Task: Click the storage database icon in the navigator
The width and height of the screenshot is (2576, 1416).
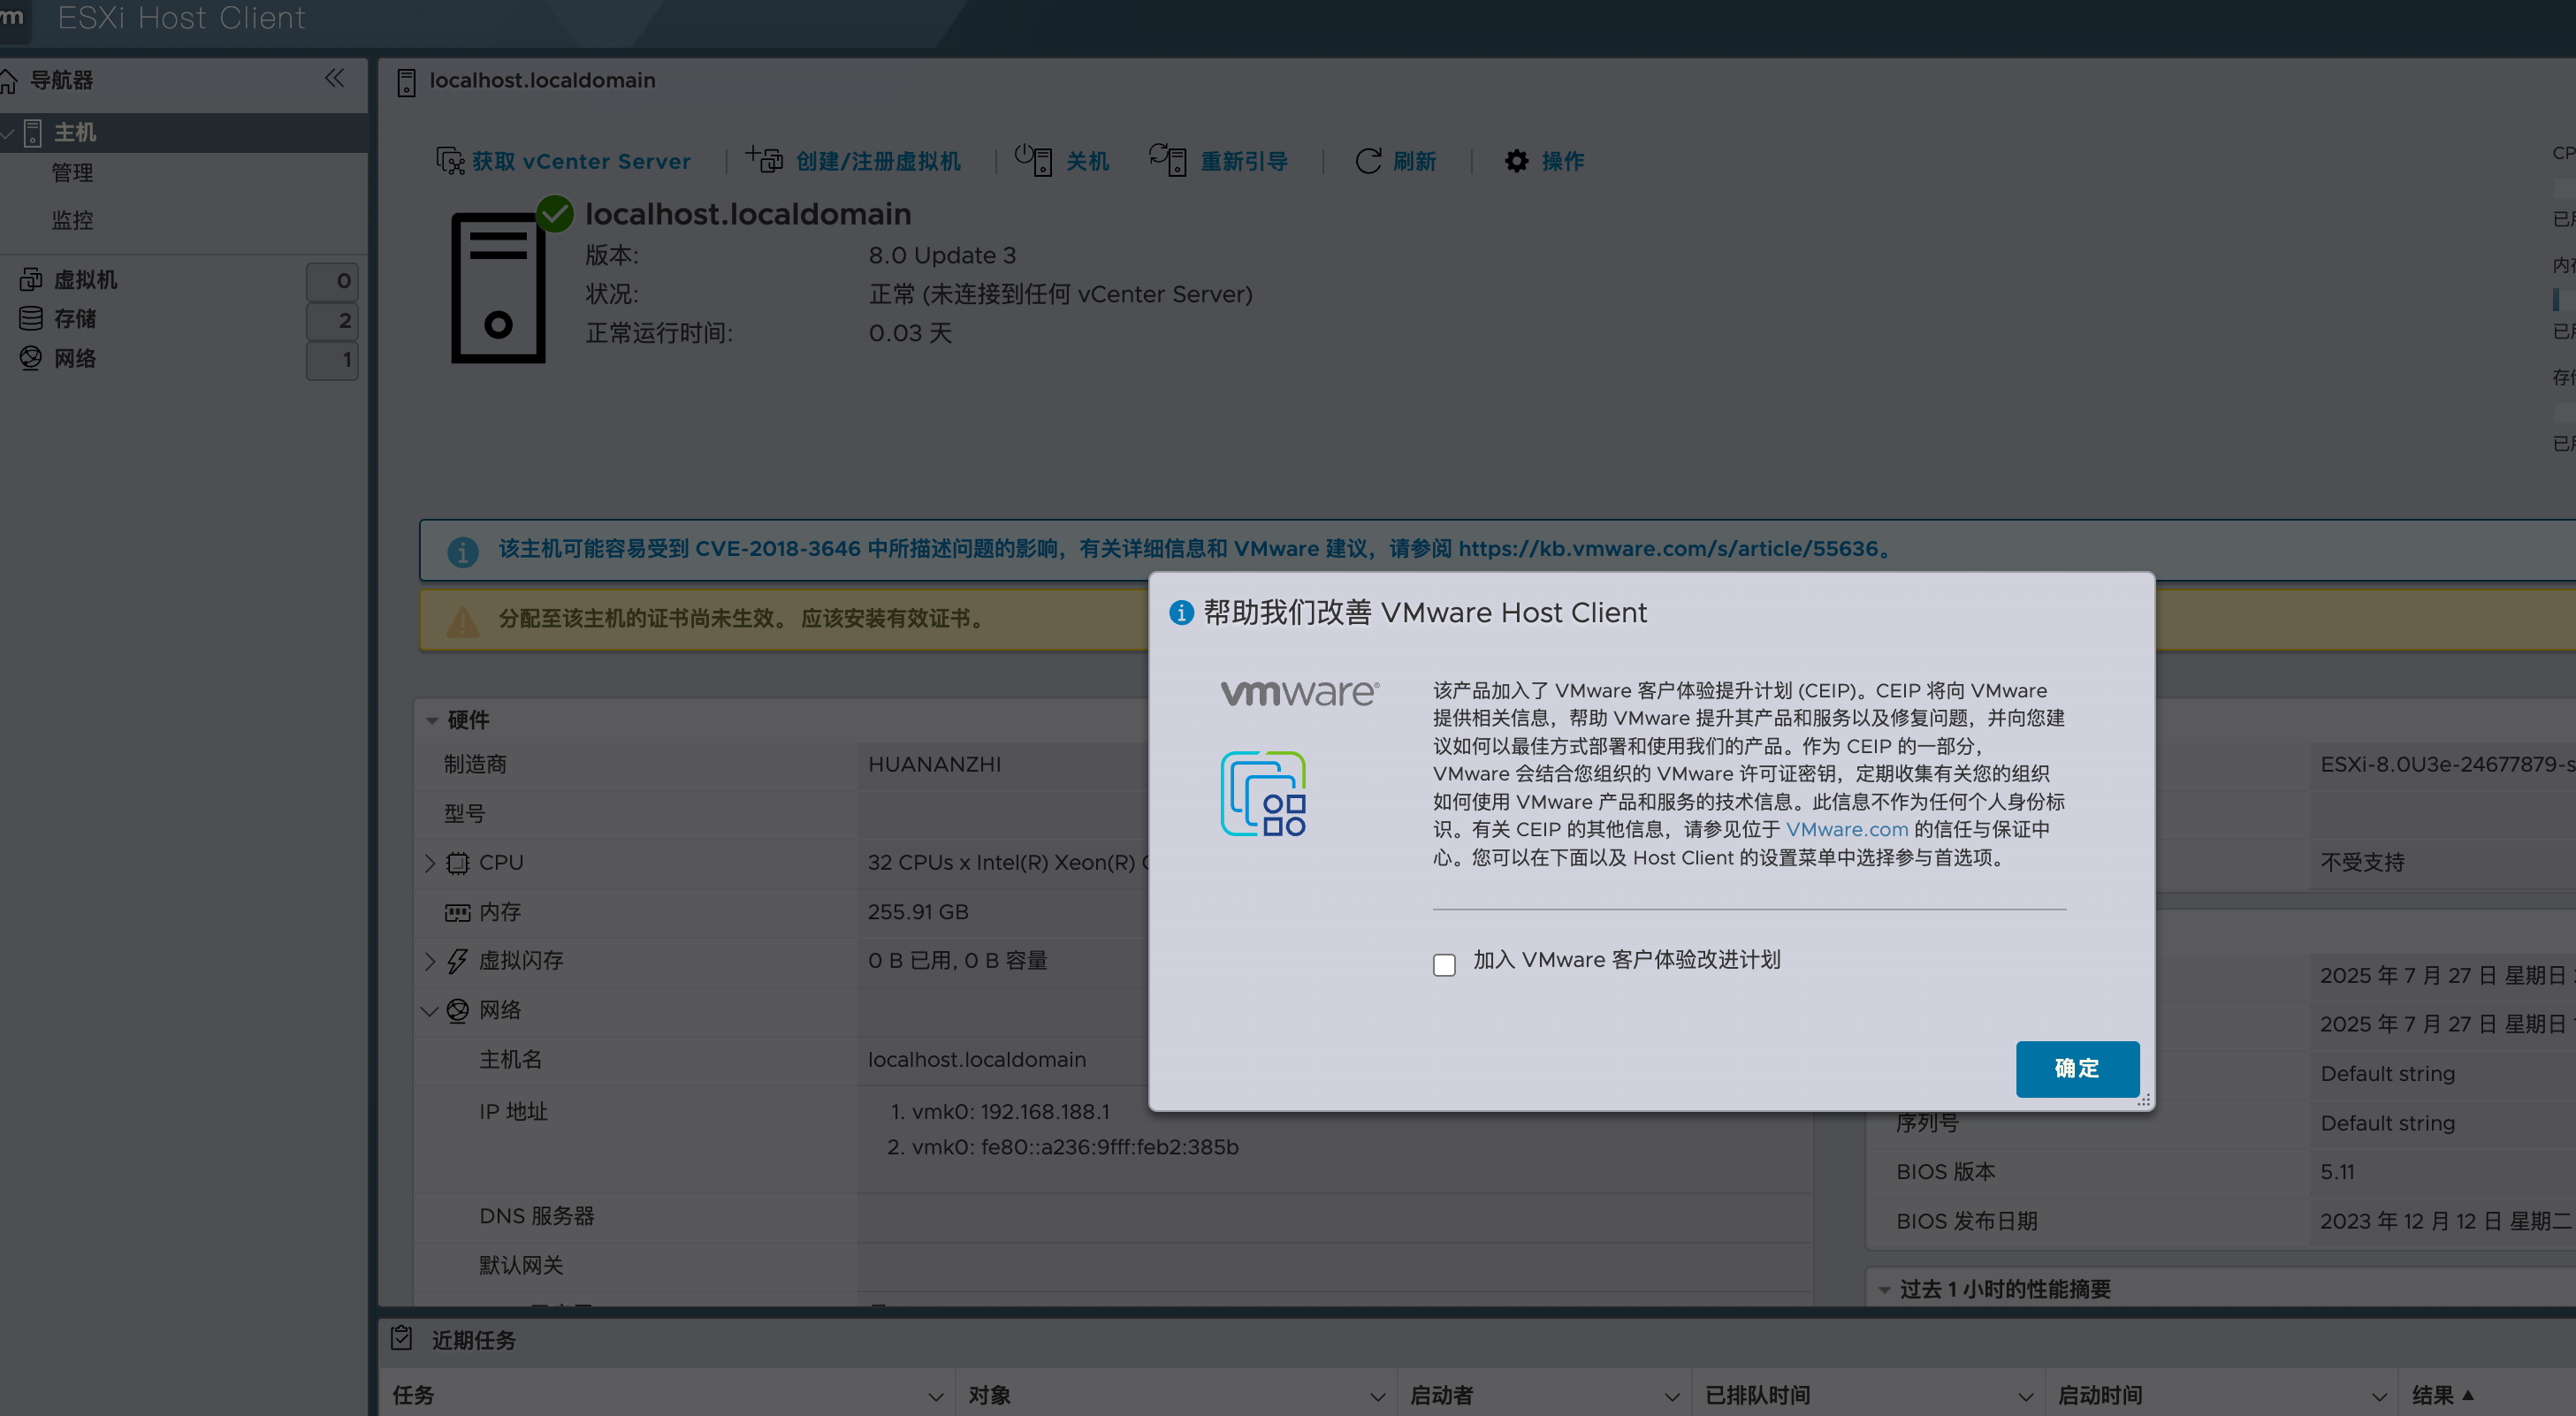Action: click(31, 319)
